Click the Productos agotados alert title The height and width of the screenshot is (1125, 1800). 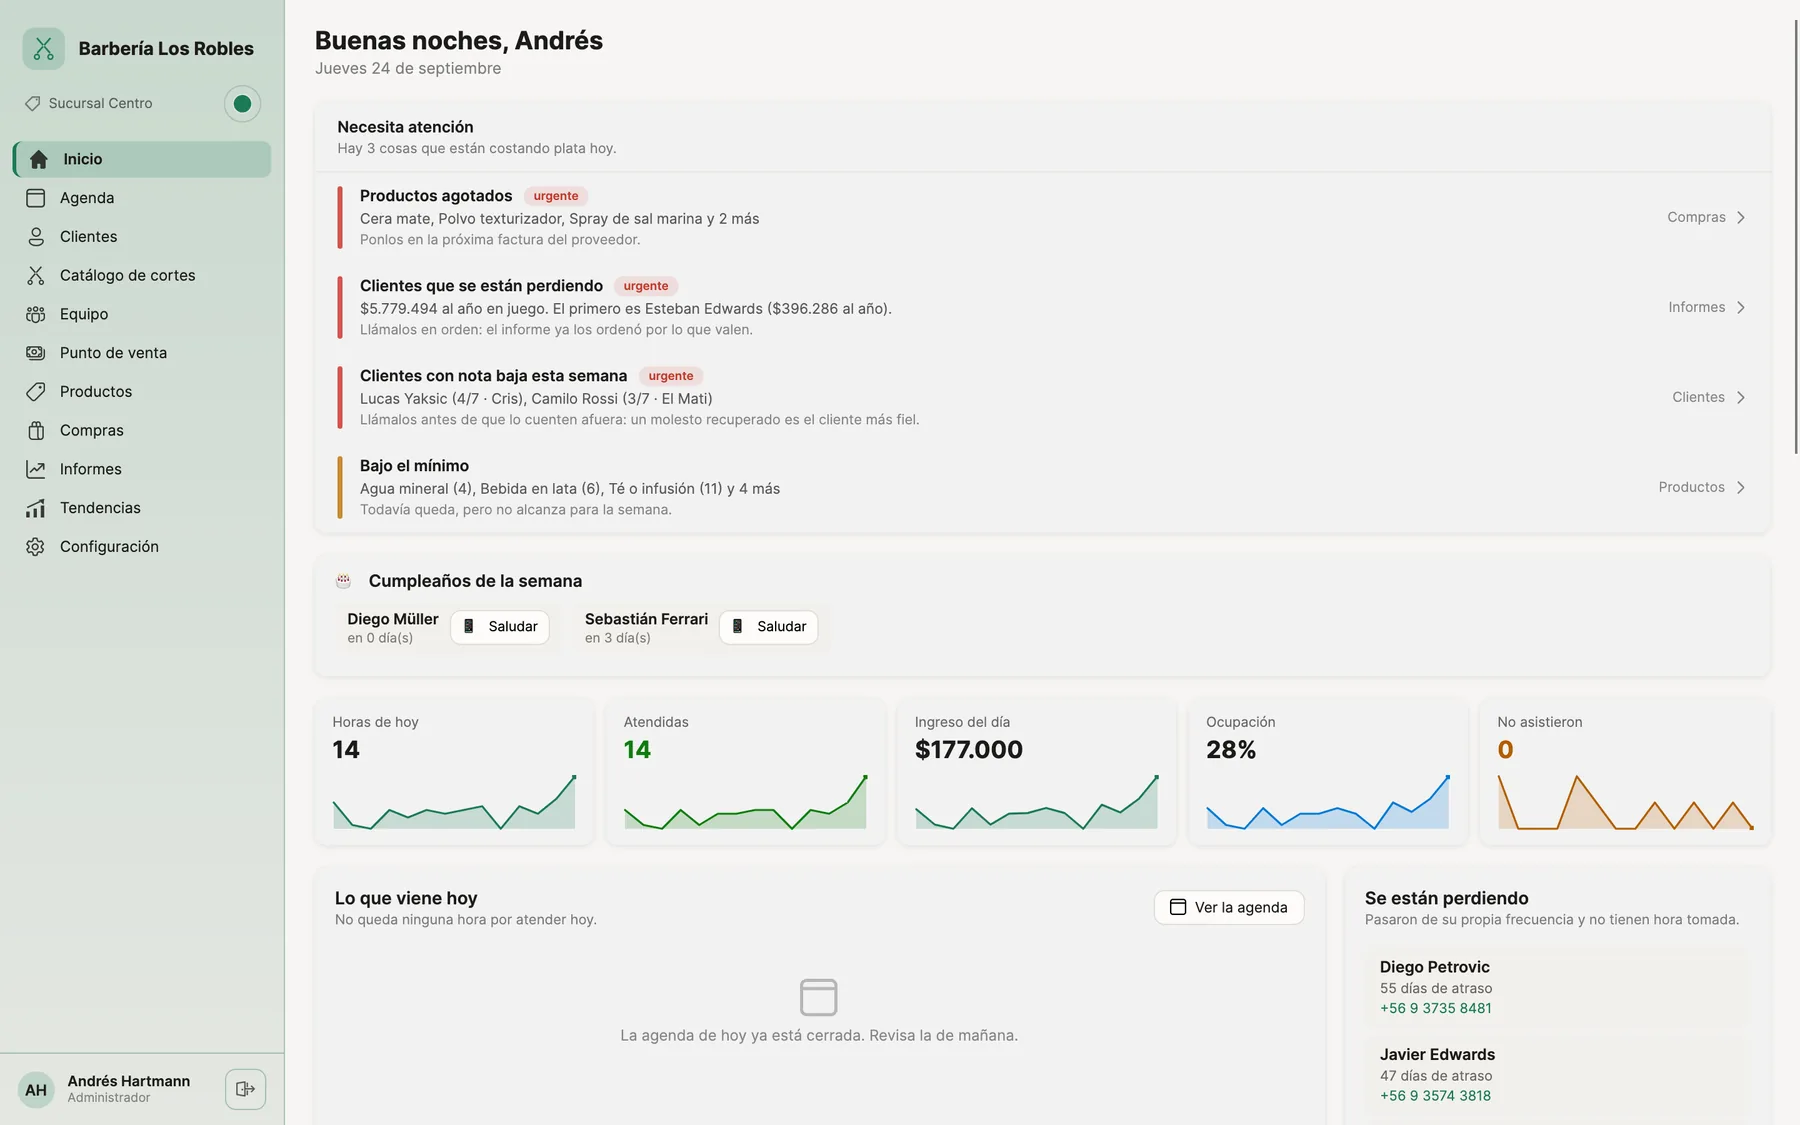coord(436,196)
